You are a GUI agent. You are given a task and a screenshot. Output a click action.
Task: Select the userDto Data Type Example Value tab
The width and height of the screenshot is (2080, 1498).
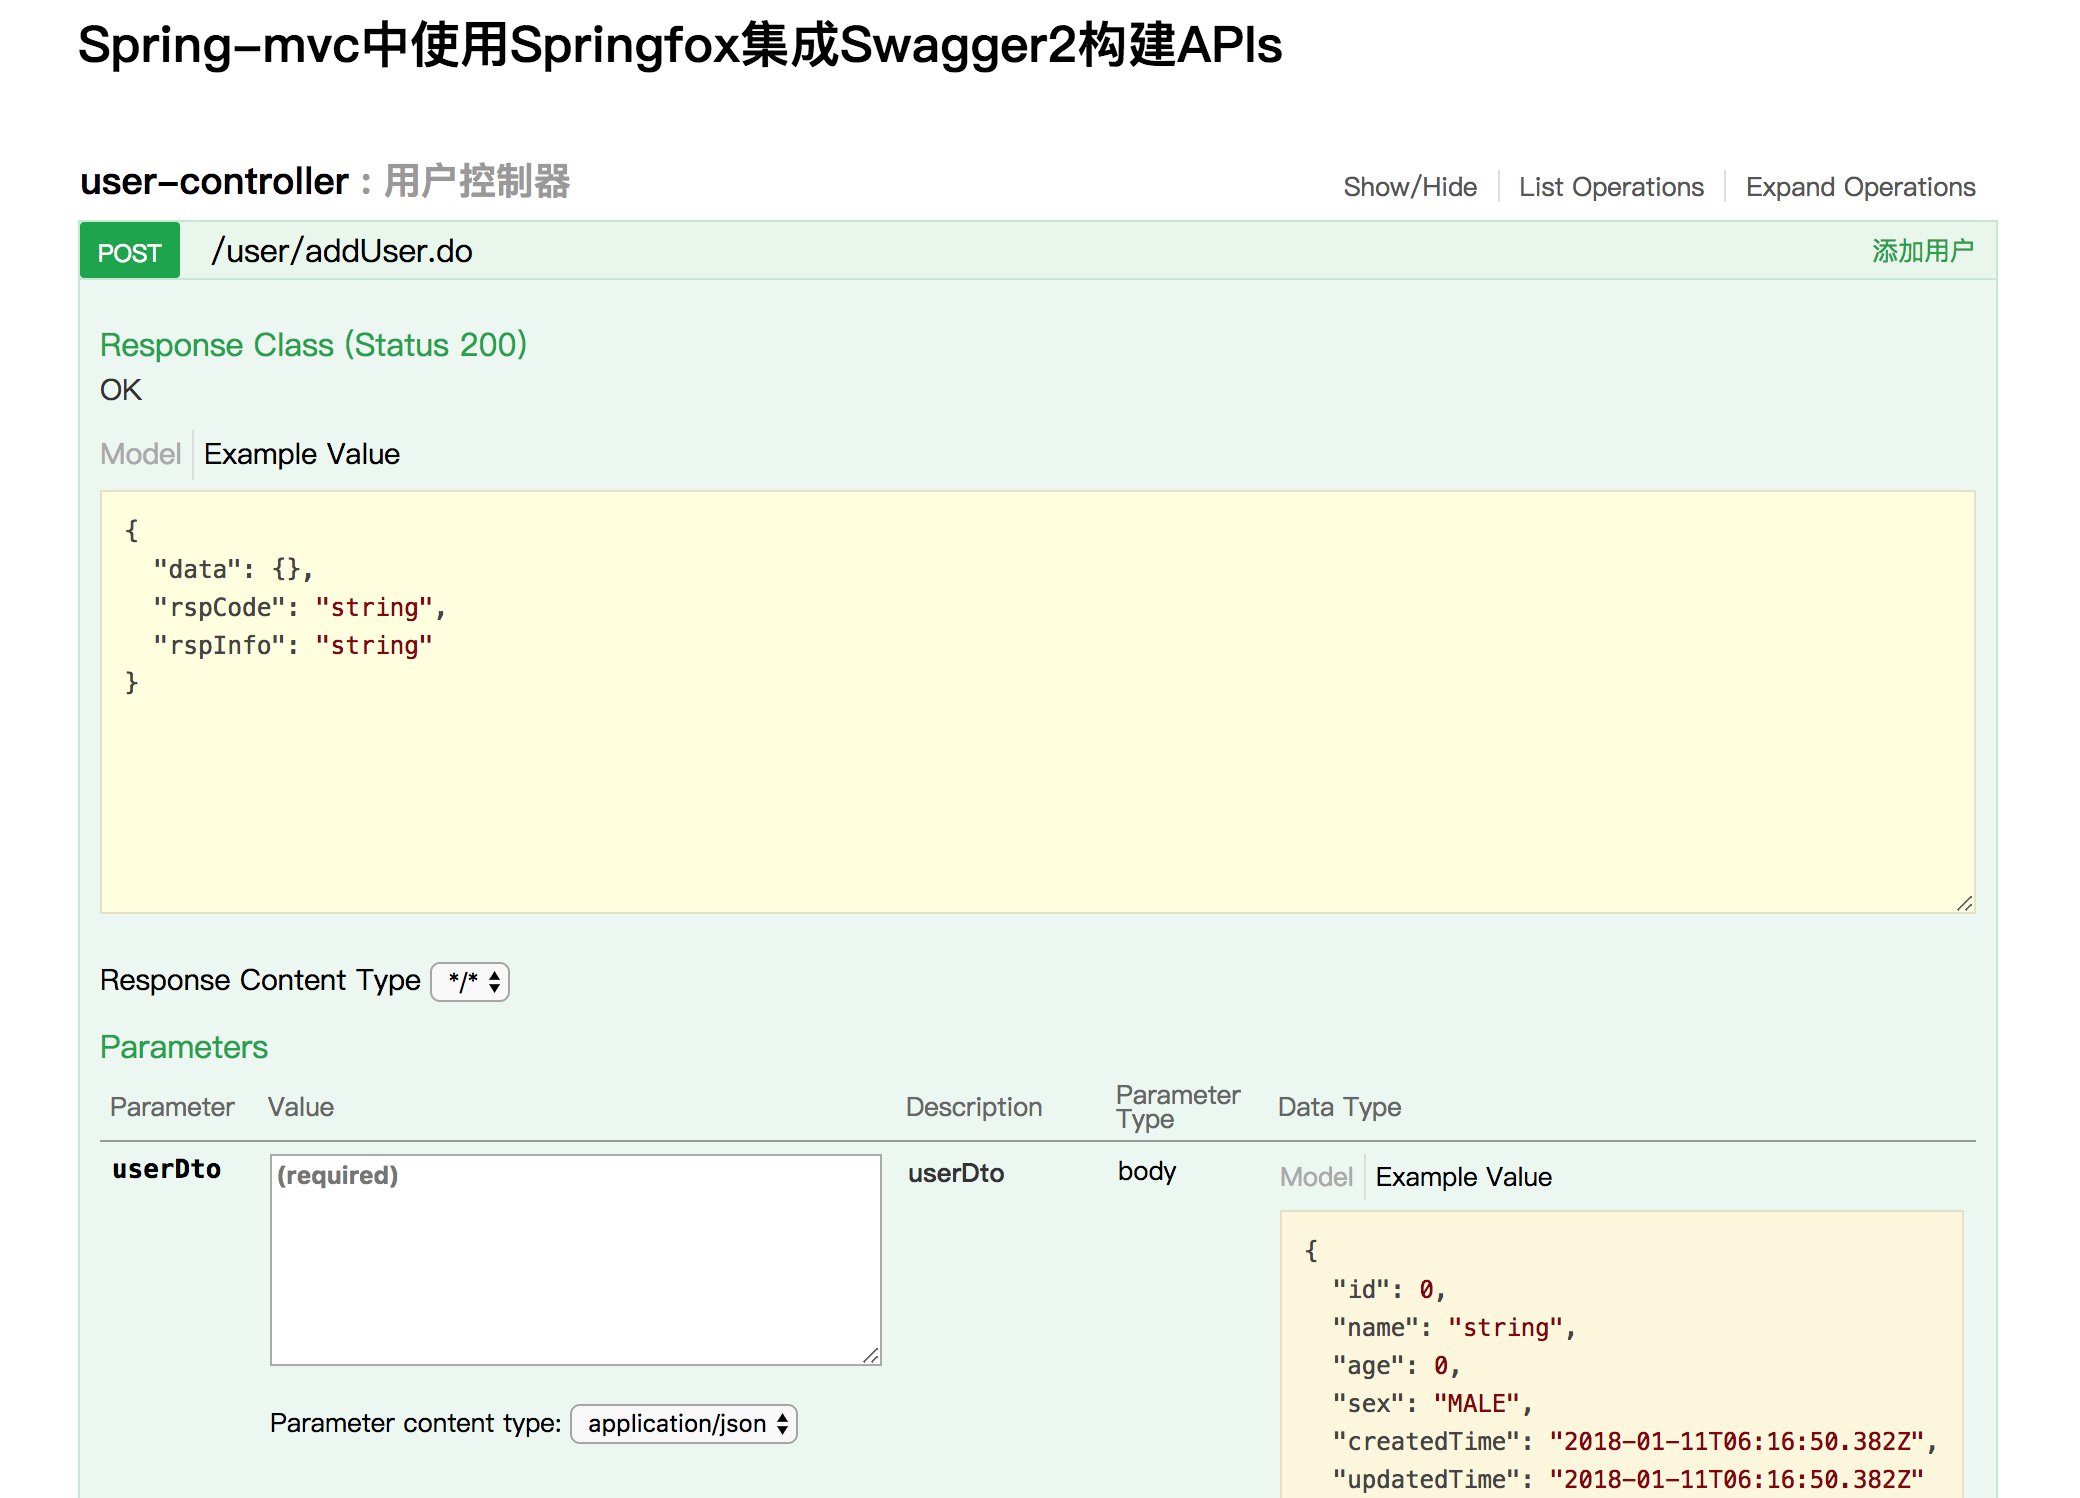(1464, 1177)
